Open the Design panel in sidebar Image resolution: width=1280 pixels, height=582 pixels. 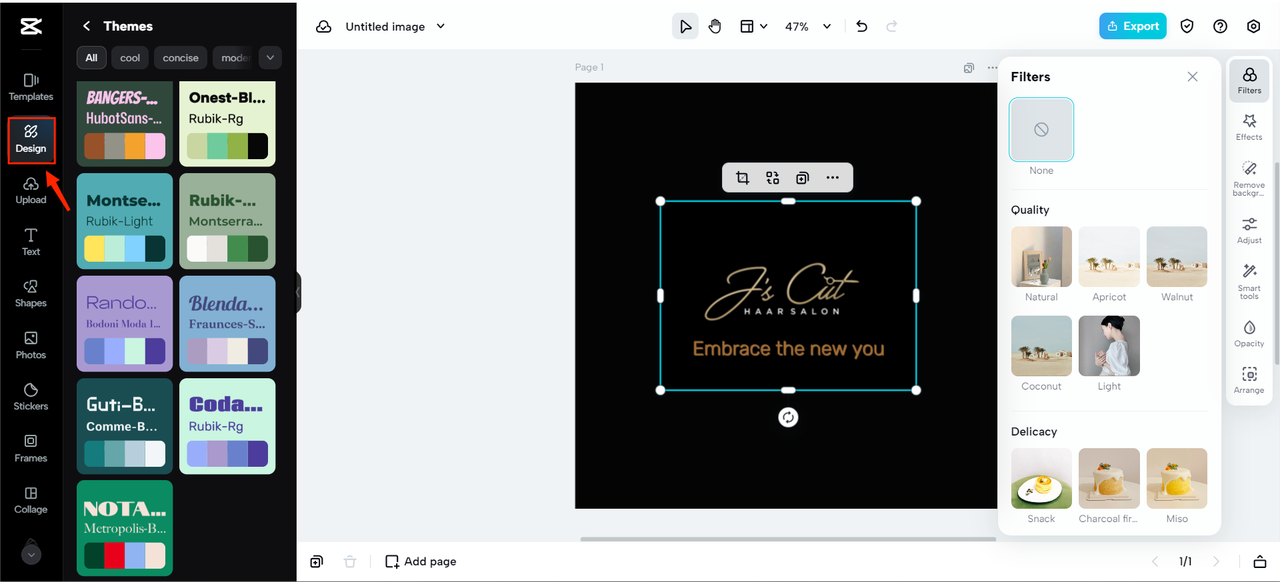pyautogui.click(x=31, y=140)
